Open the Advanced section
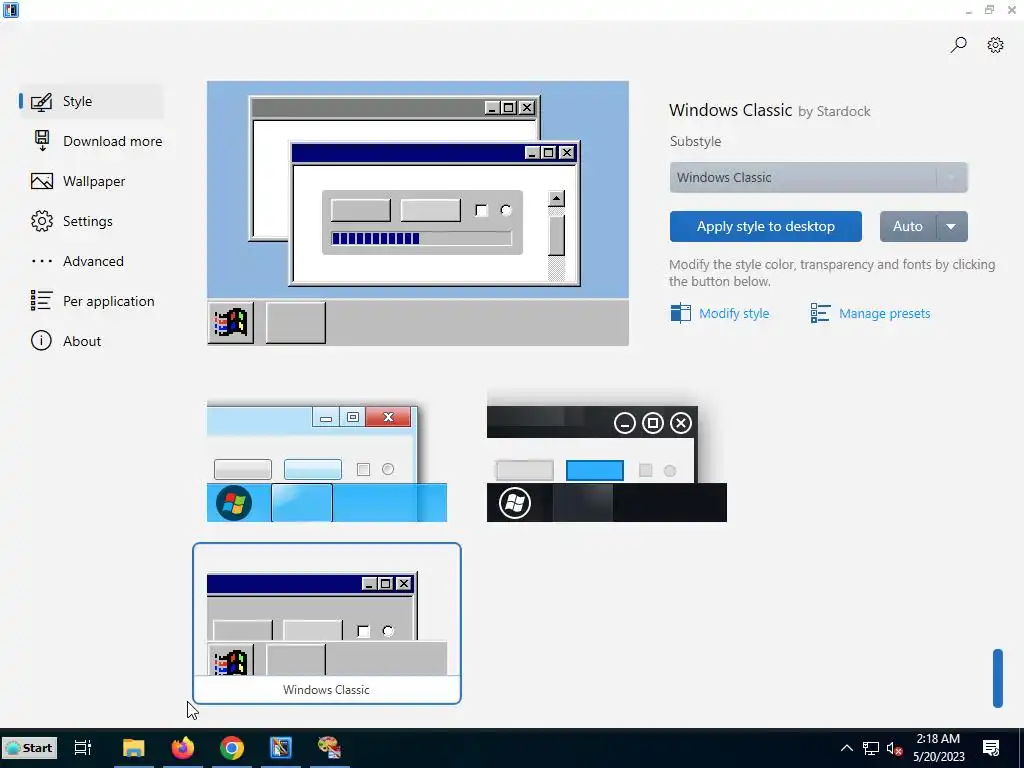Screen dimensions: 1024x768 point(91,261)
